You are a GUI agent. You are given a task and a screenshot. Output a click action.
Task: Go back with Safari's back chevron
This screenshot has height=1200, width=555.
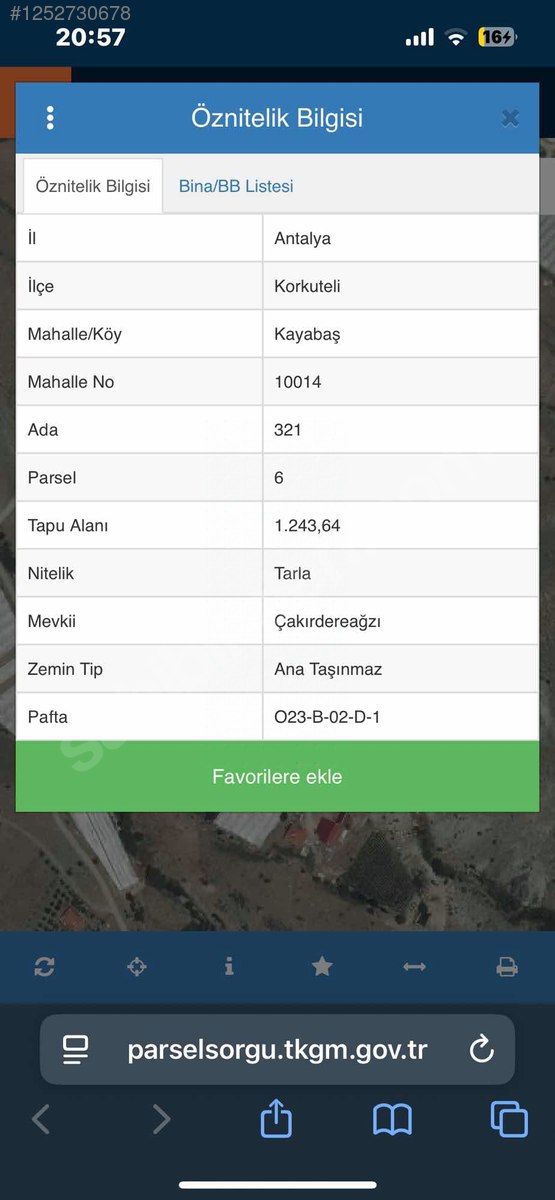click(x=41, y=1119)
